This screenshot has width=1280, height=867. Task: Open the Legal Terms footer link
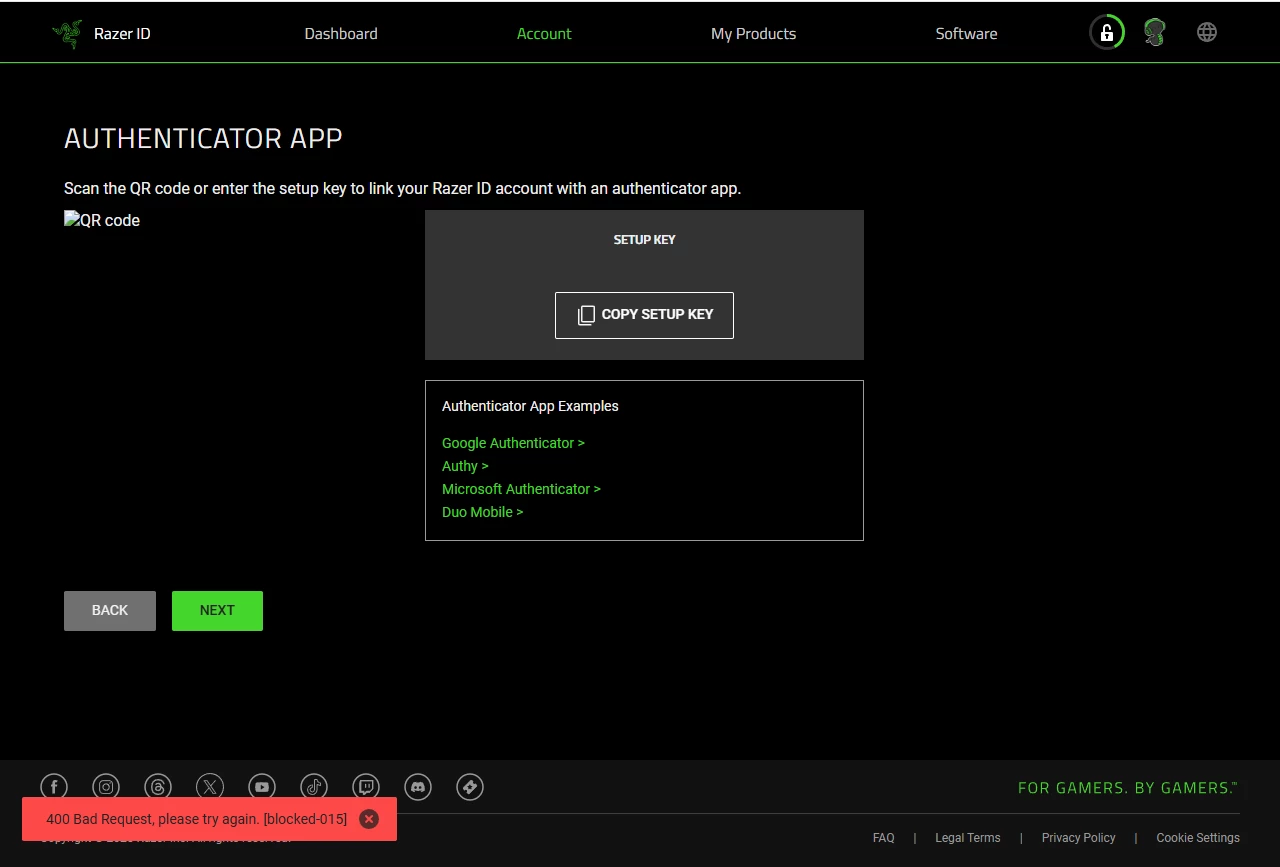click(x=968, y=838)
